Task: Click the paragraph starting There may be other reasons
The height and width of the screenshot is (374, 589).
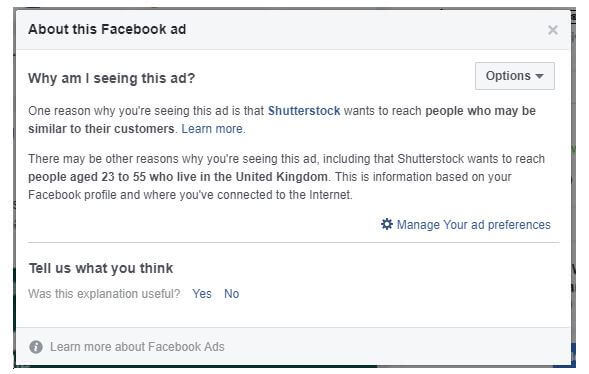Action: point(286,177)
